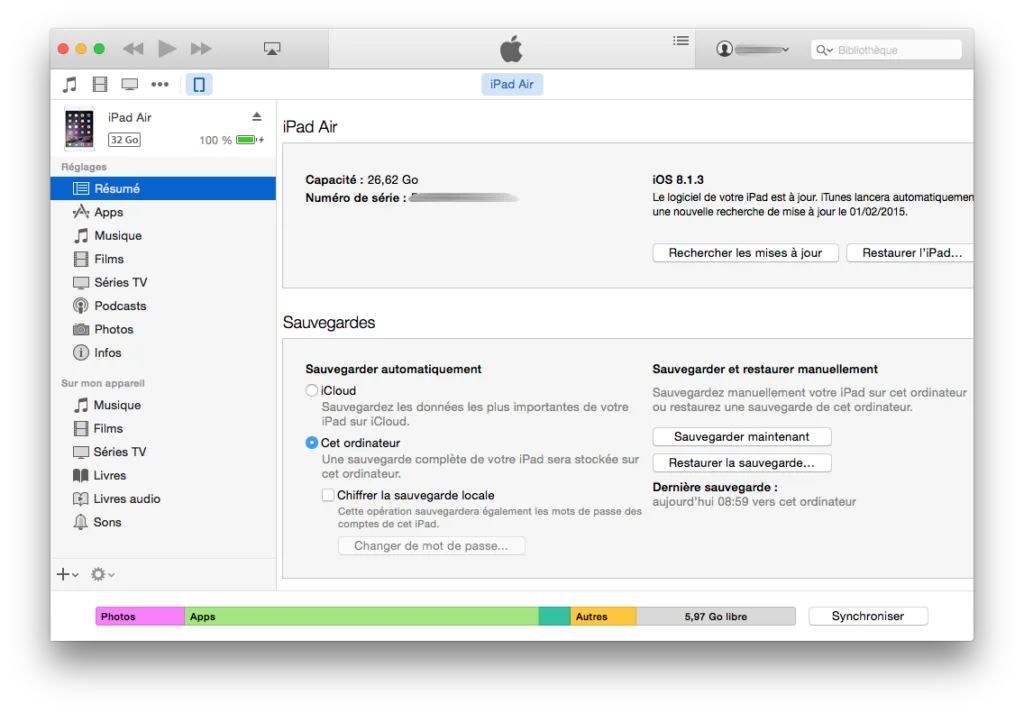Select the Musique media icon in the toolbar
This screenshot has width=1024, height=713.
(x=69, y=84)
